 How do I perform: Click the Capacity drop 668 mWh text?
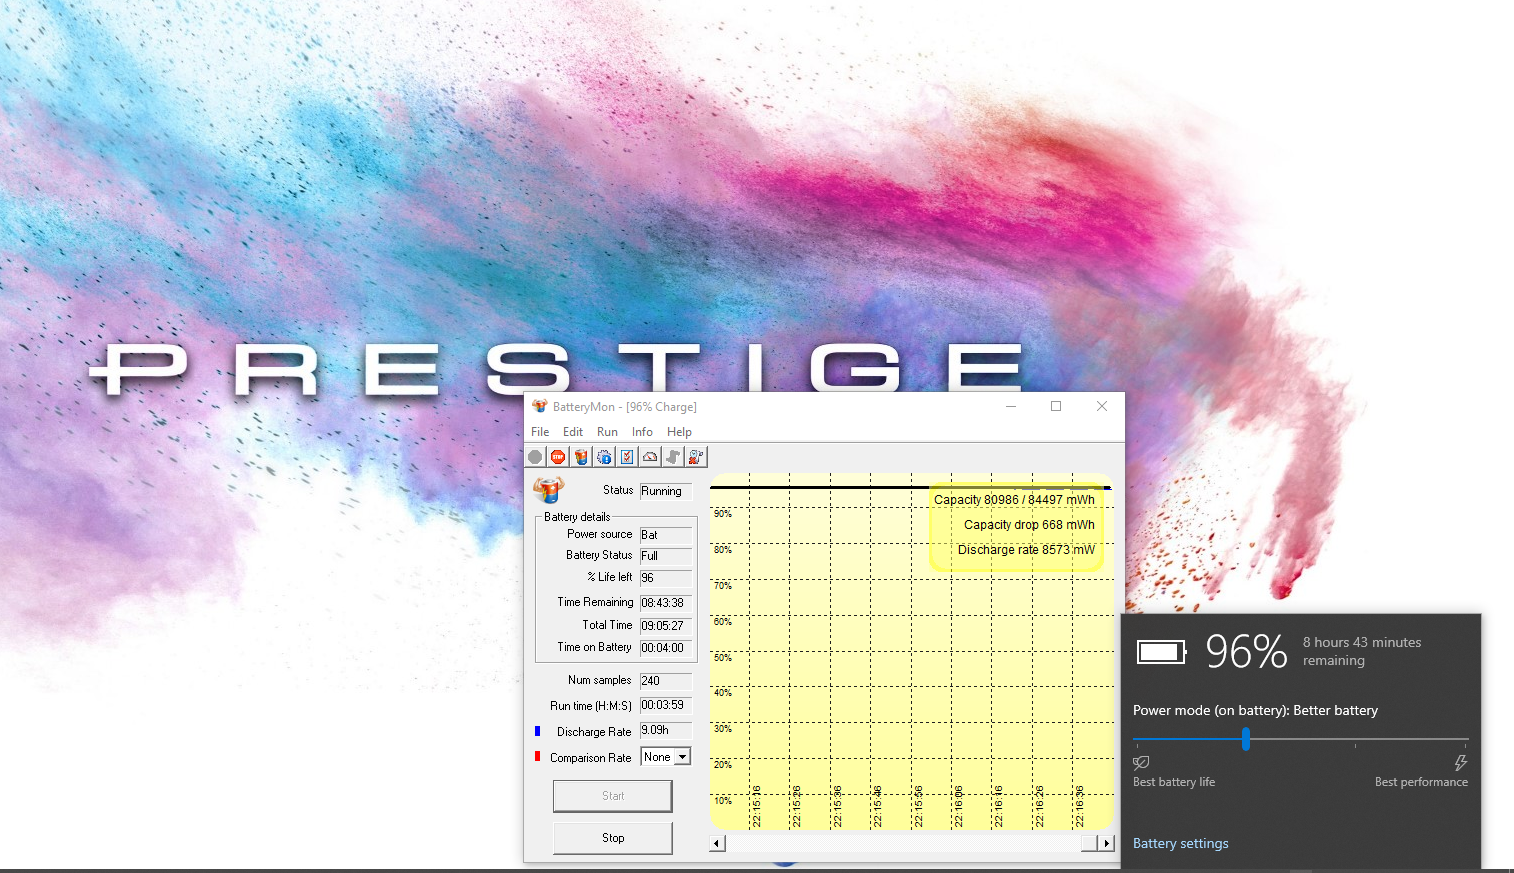point(1029,524)
